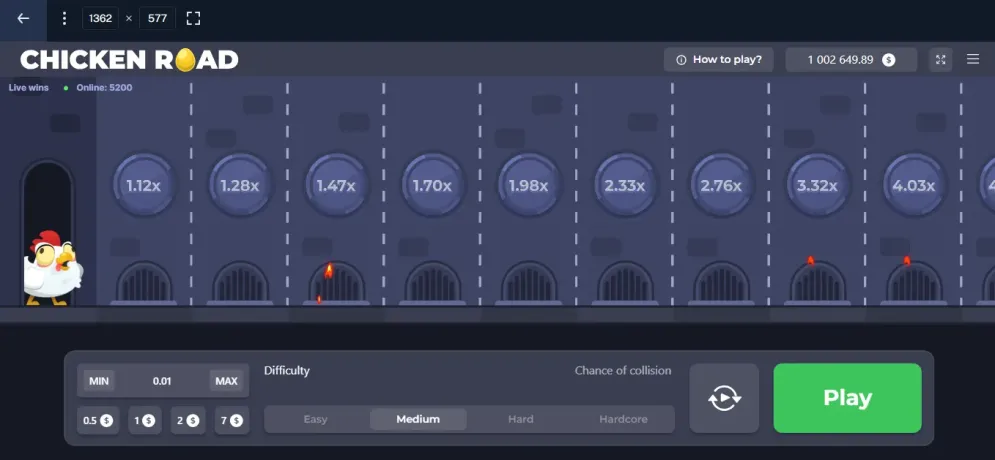
Task: Click the back arrow icon
Action: pos(23,18)
